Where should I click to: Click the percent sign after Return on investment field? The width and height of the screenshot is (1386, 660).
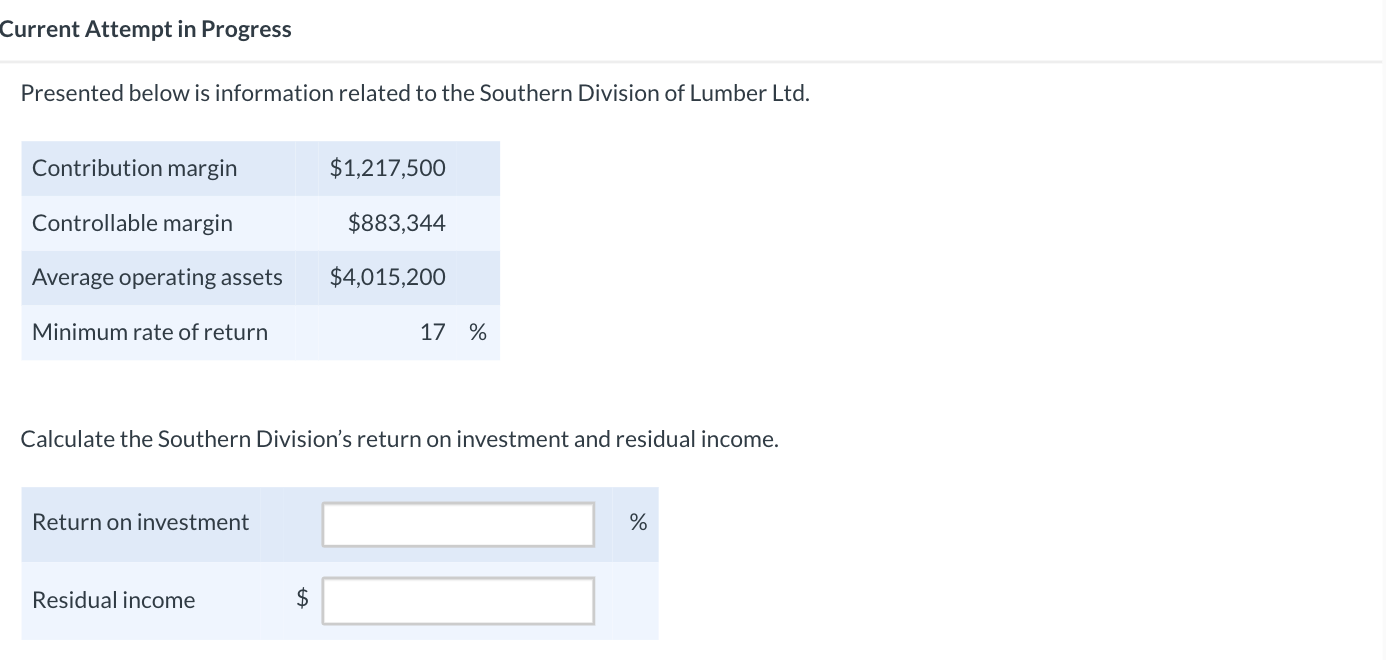(638, 522)
